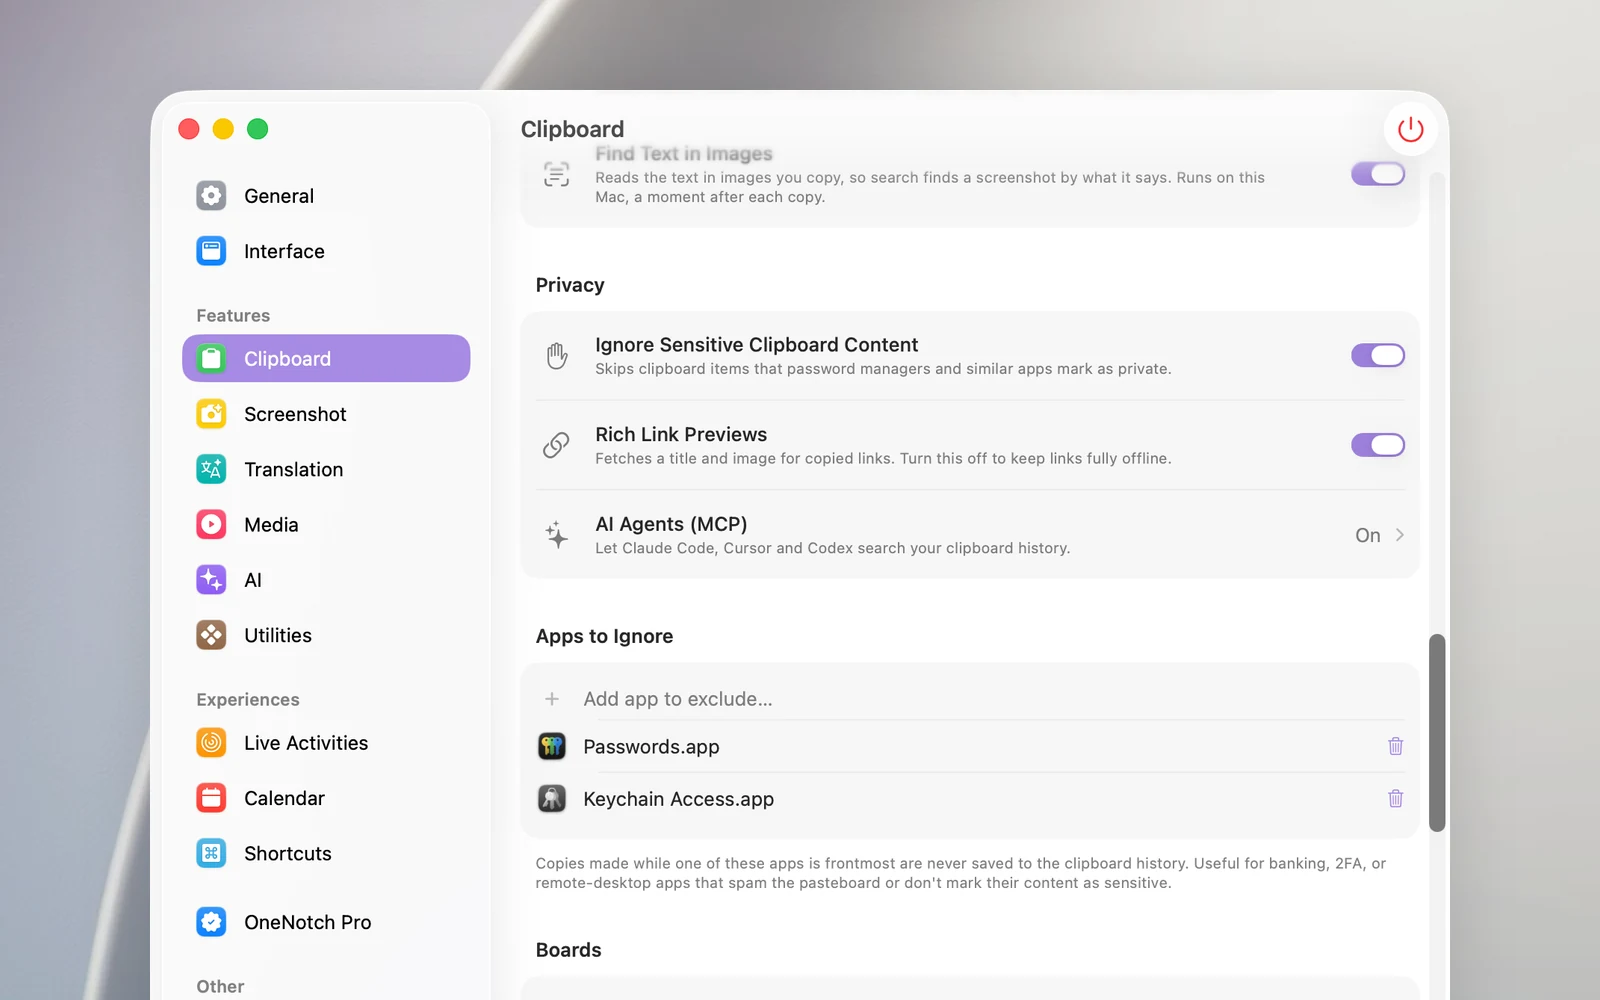
Task: Click the pink Media play icon
Action: 211,524
